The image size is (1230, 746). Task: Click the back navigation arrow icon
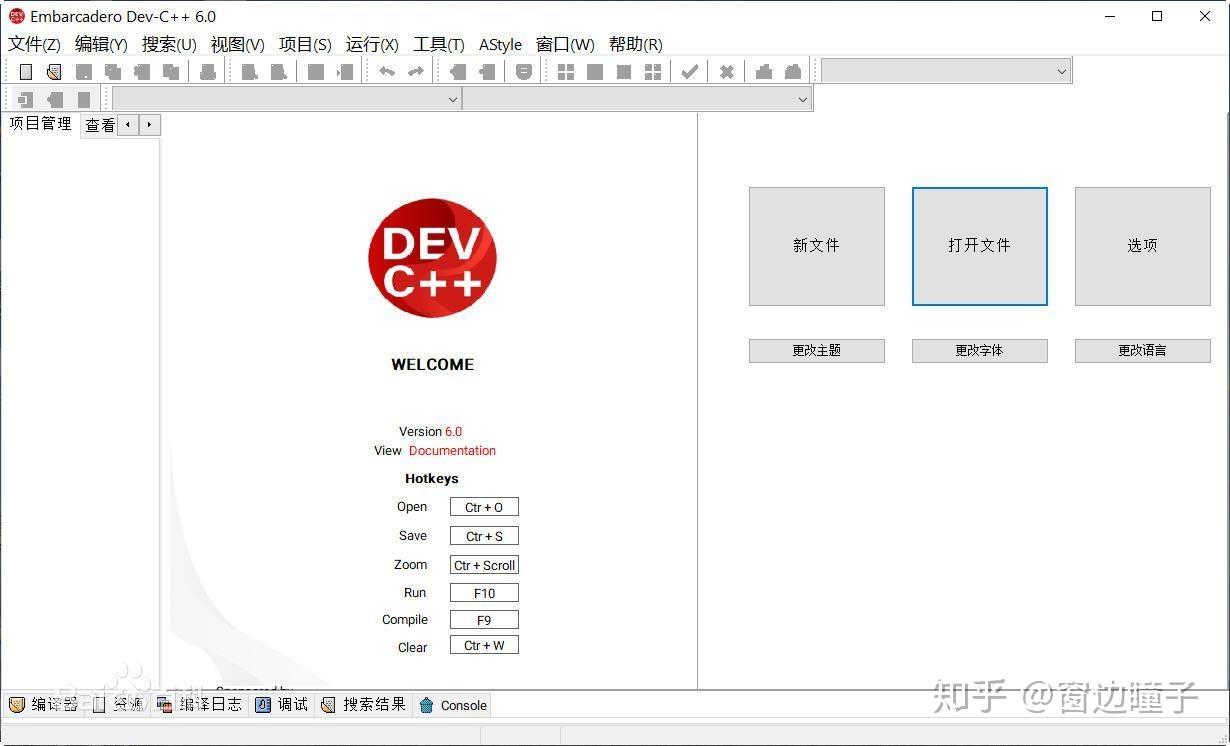click(456, 71)
